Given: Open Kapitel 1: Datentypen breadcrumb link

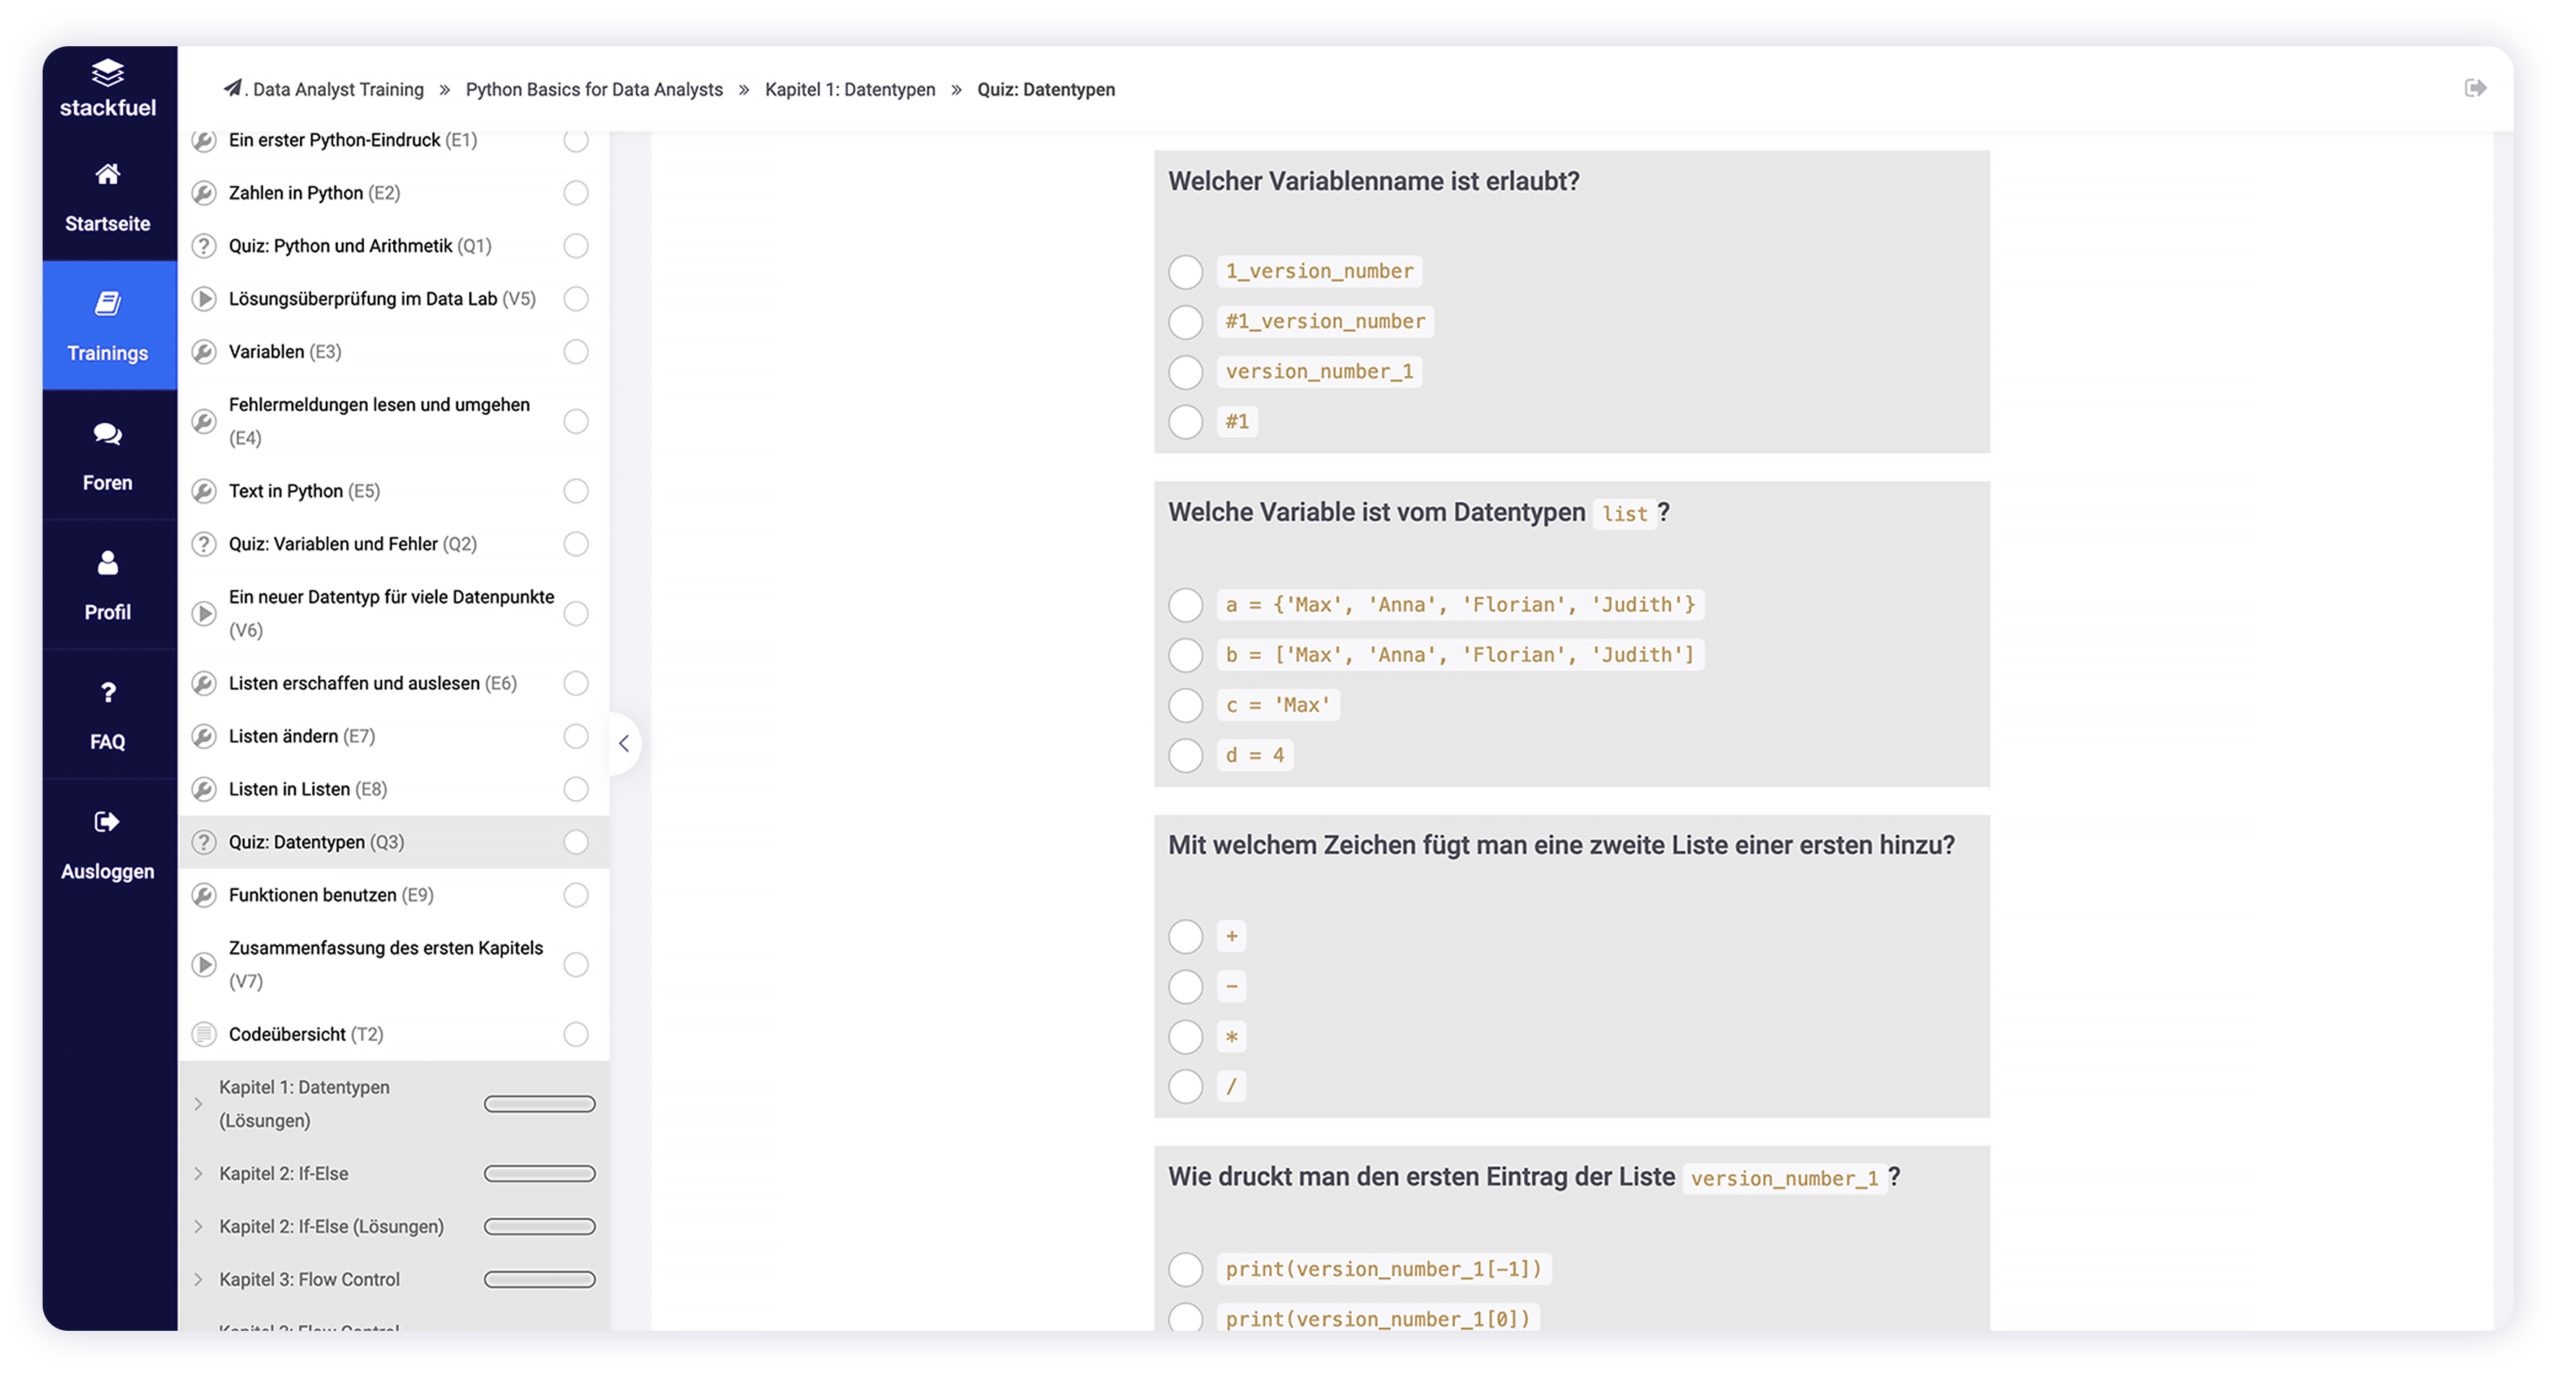Looking at the screenshot, I should click(850, 90).
